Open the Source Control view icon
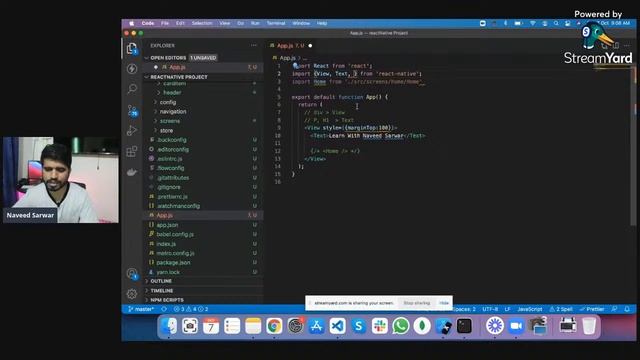The height and width of the screenshot is (360, 640). 132,110
